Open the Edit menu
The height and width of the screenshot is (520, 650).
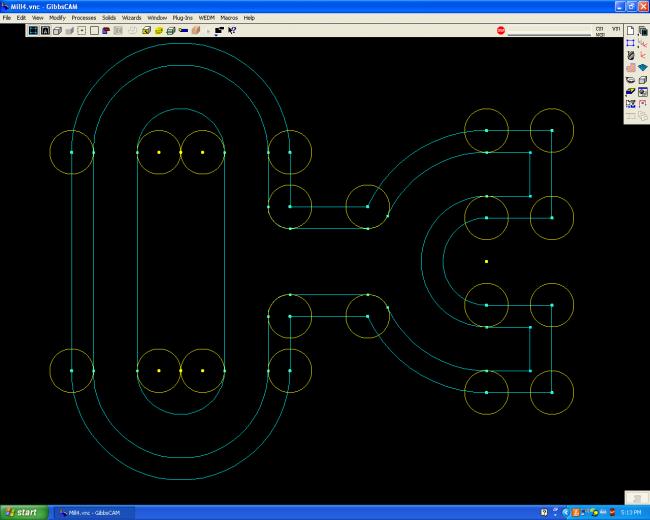coord(21,18)
